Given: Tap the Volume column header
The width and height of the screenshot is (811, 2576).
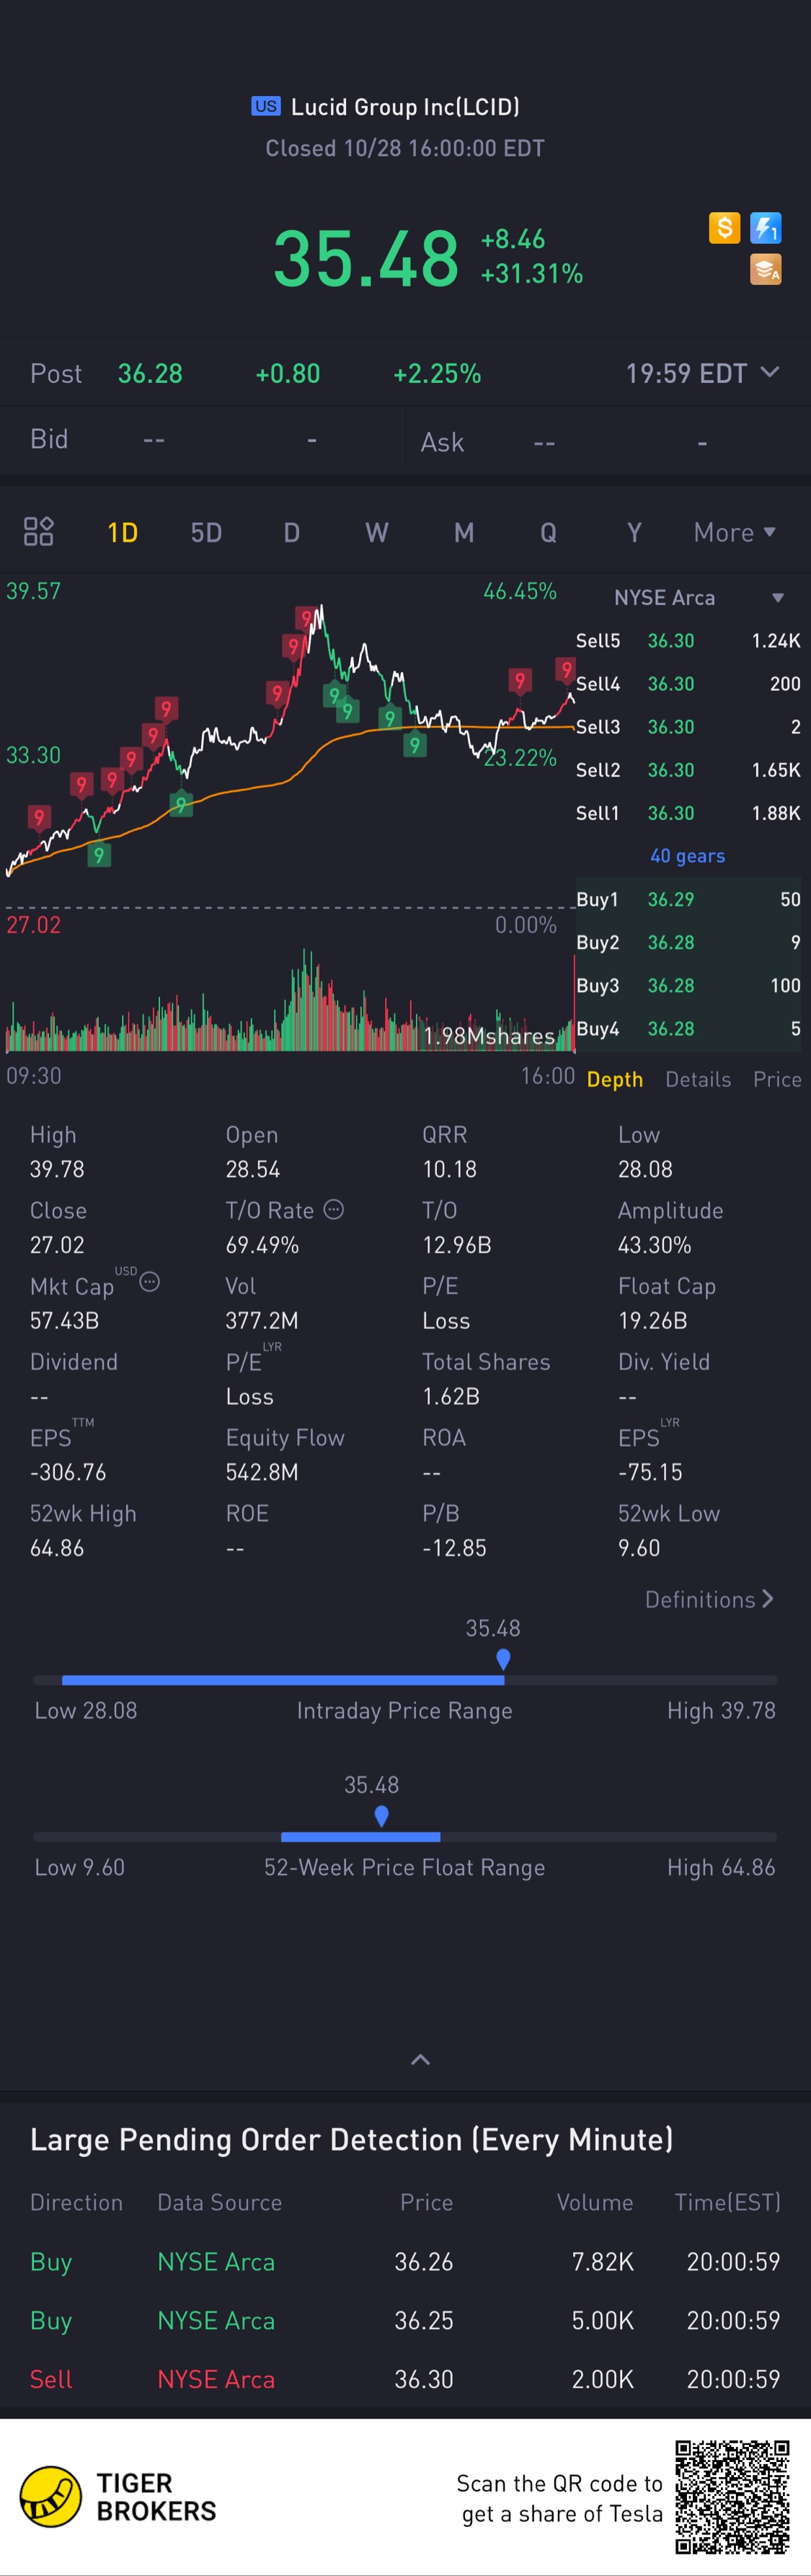Looking at the screenshot, I should click(595, 2202).
